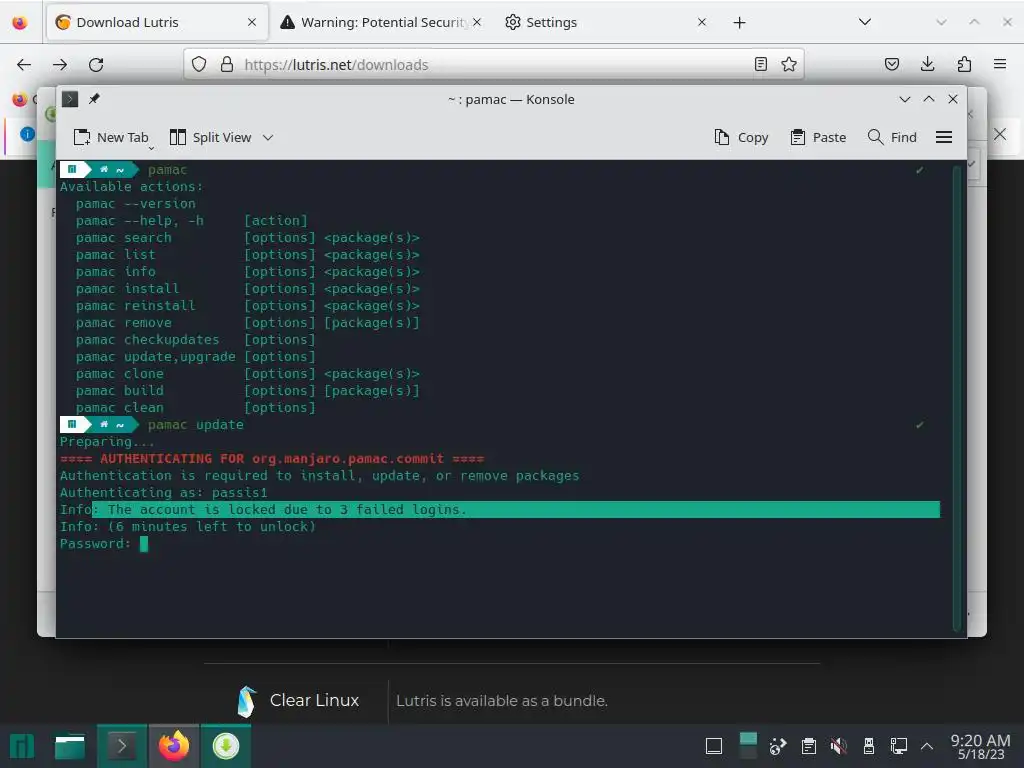This screenshot has height=768, width=1024.
Task: Click the 'pamac checkupdates' line in terminal
Action: coord(195,340)
